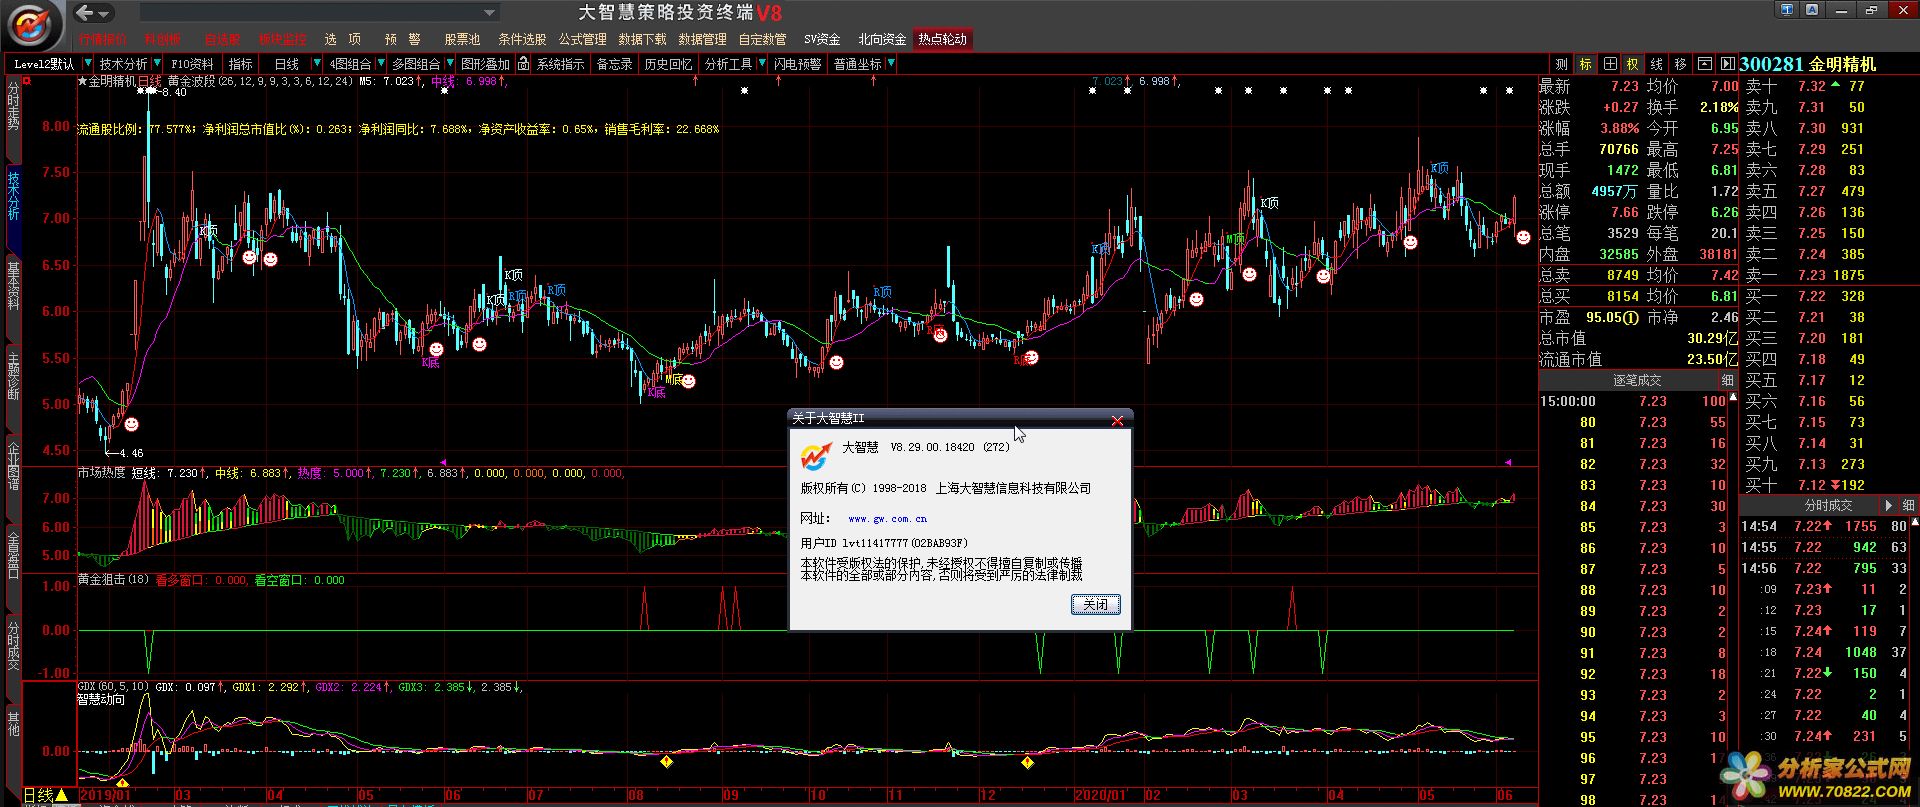1920x807 pixels.
Task: Click the 细 button beside 分时成交
Action: click(x=1908, y=506)
